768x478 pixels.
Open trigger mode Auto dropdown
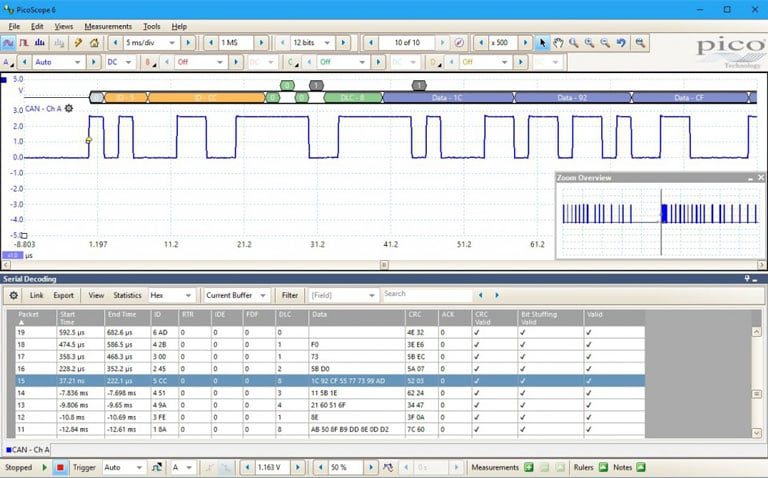(139, 468)
